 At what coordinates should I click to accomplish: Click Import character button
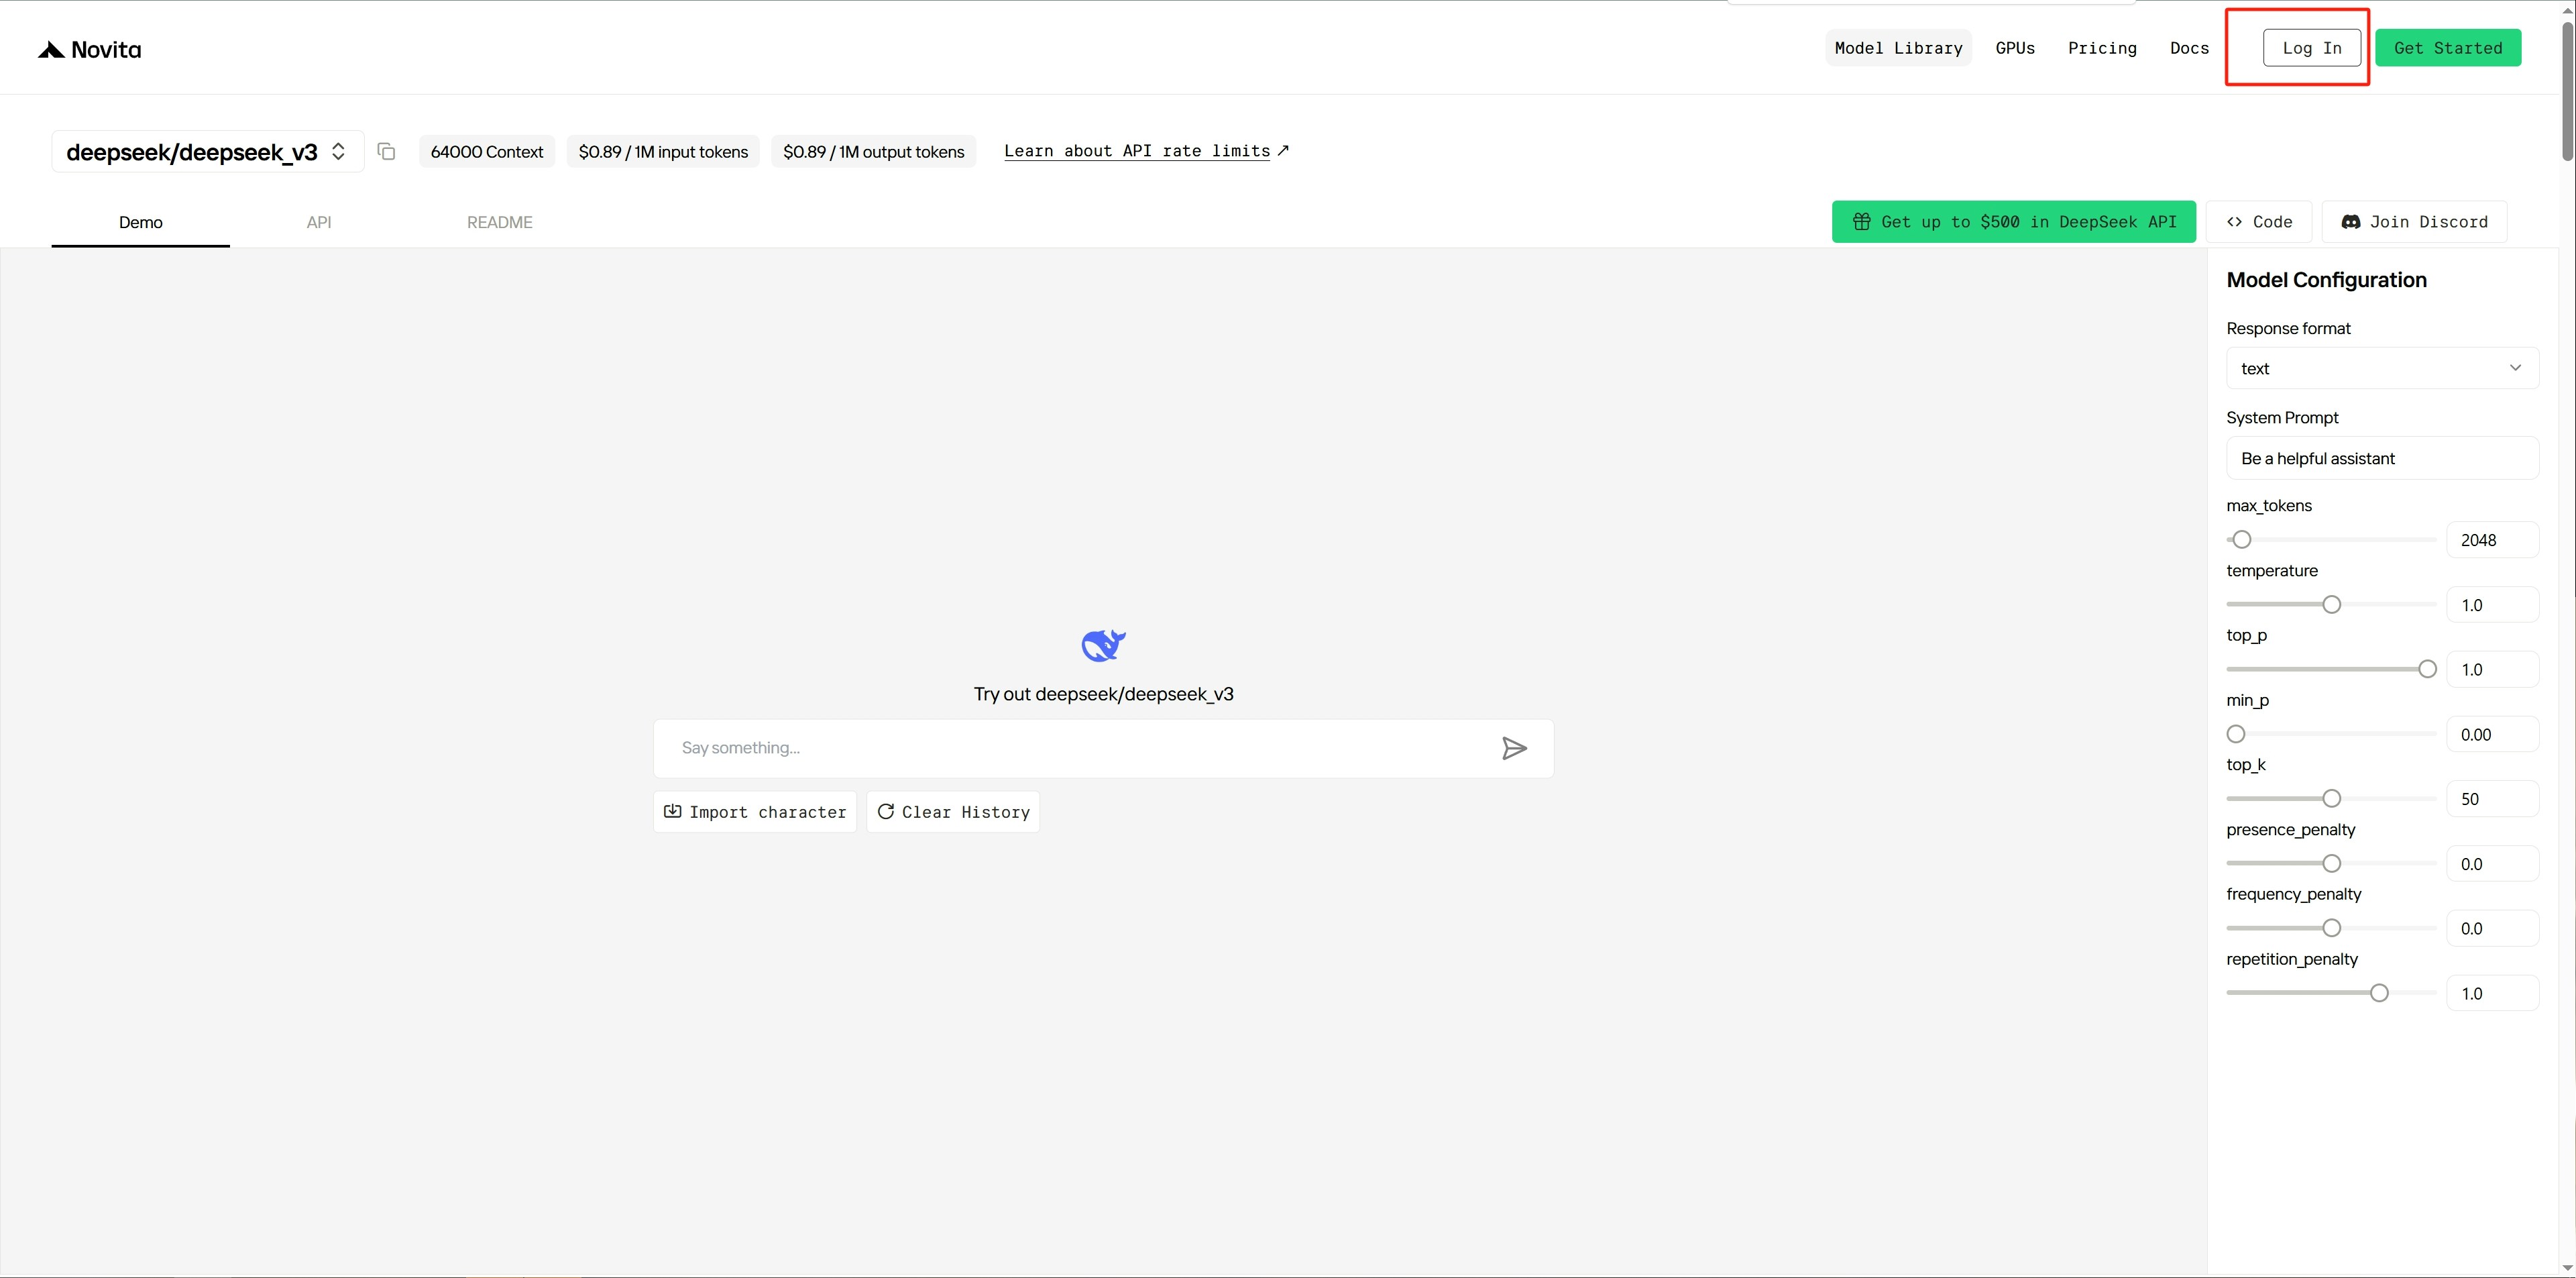click(755, 812)
